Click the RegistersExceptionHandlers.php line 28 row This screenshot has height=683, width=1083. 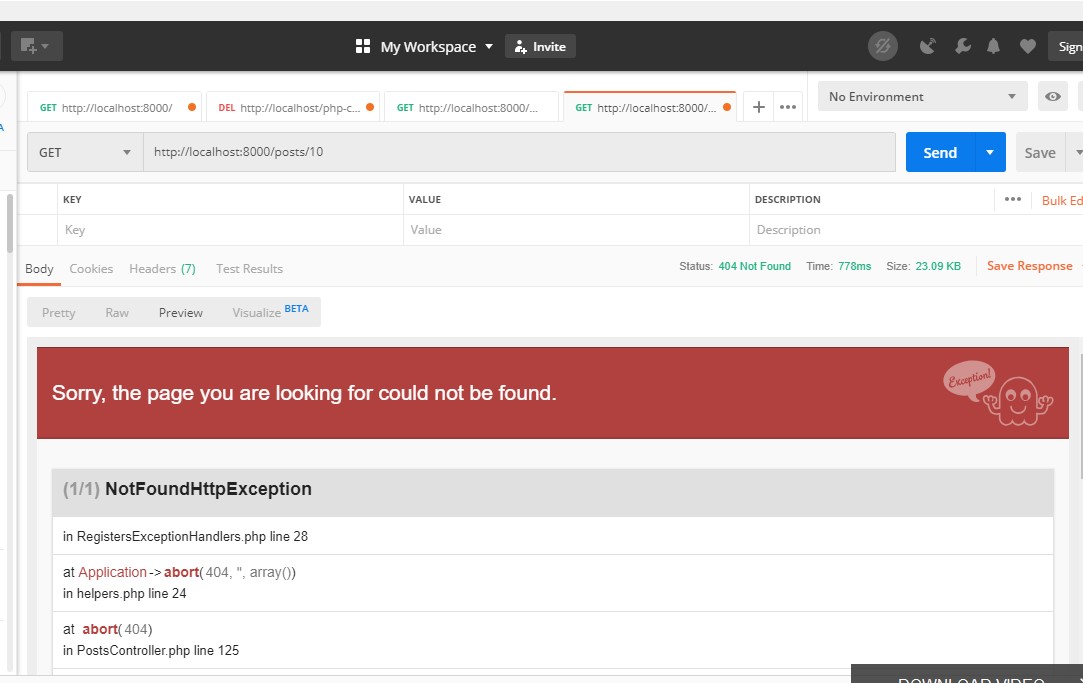(x=553, y=536)
